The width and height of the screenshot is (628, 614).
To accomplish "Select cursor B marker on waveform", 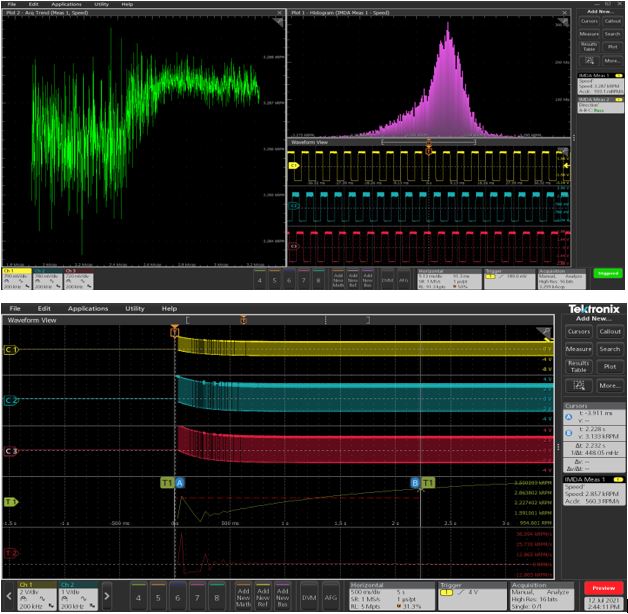I will (415, 482).
